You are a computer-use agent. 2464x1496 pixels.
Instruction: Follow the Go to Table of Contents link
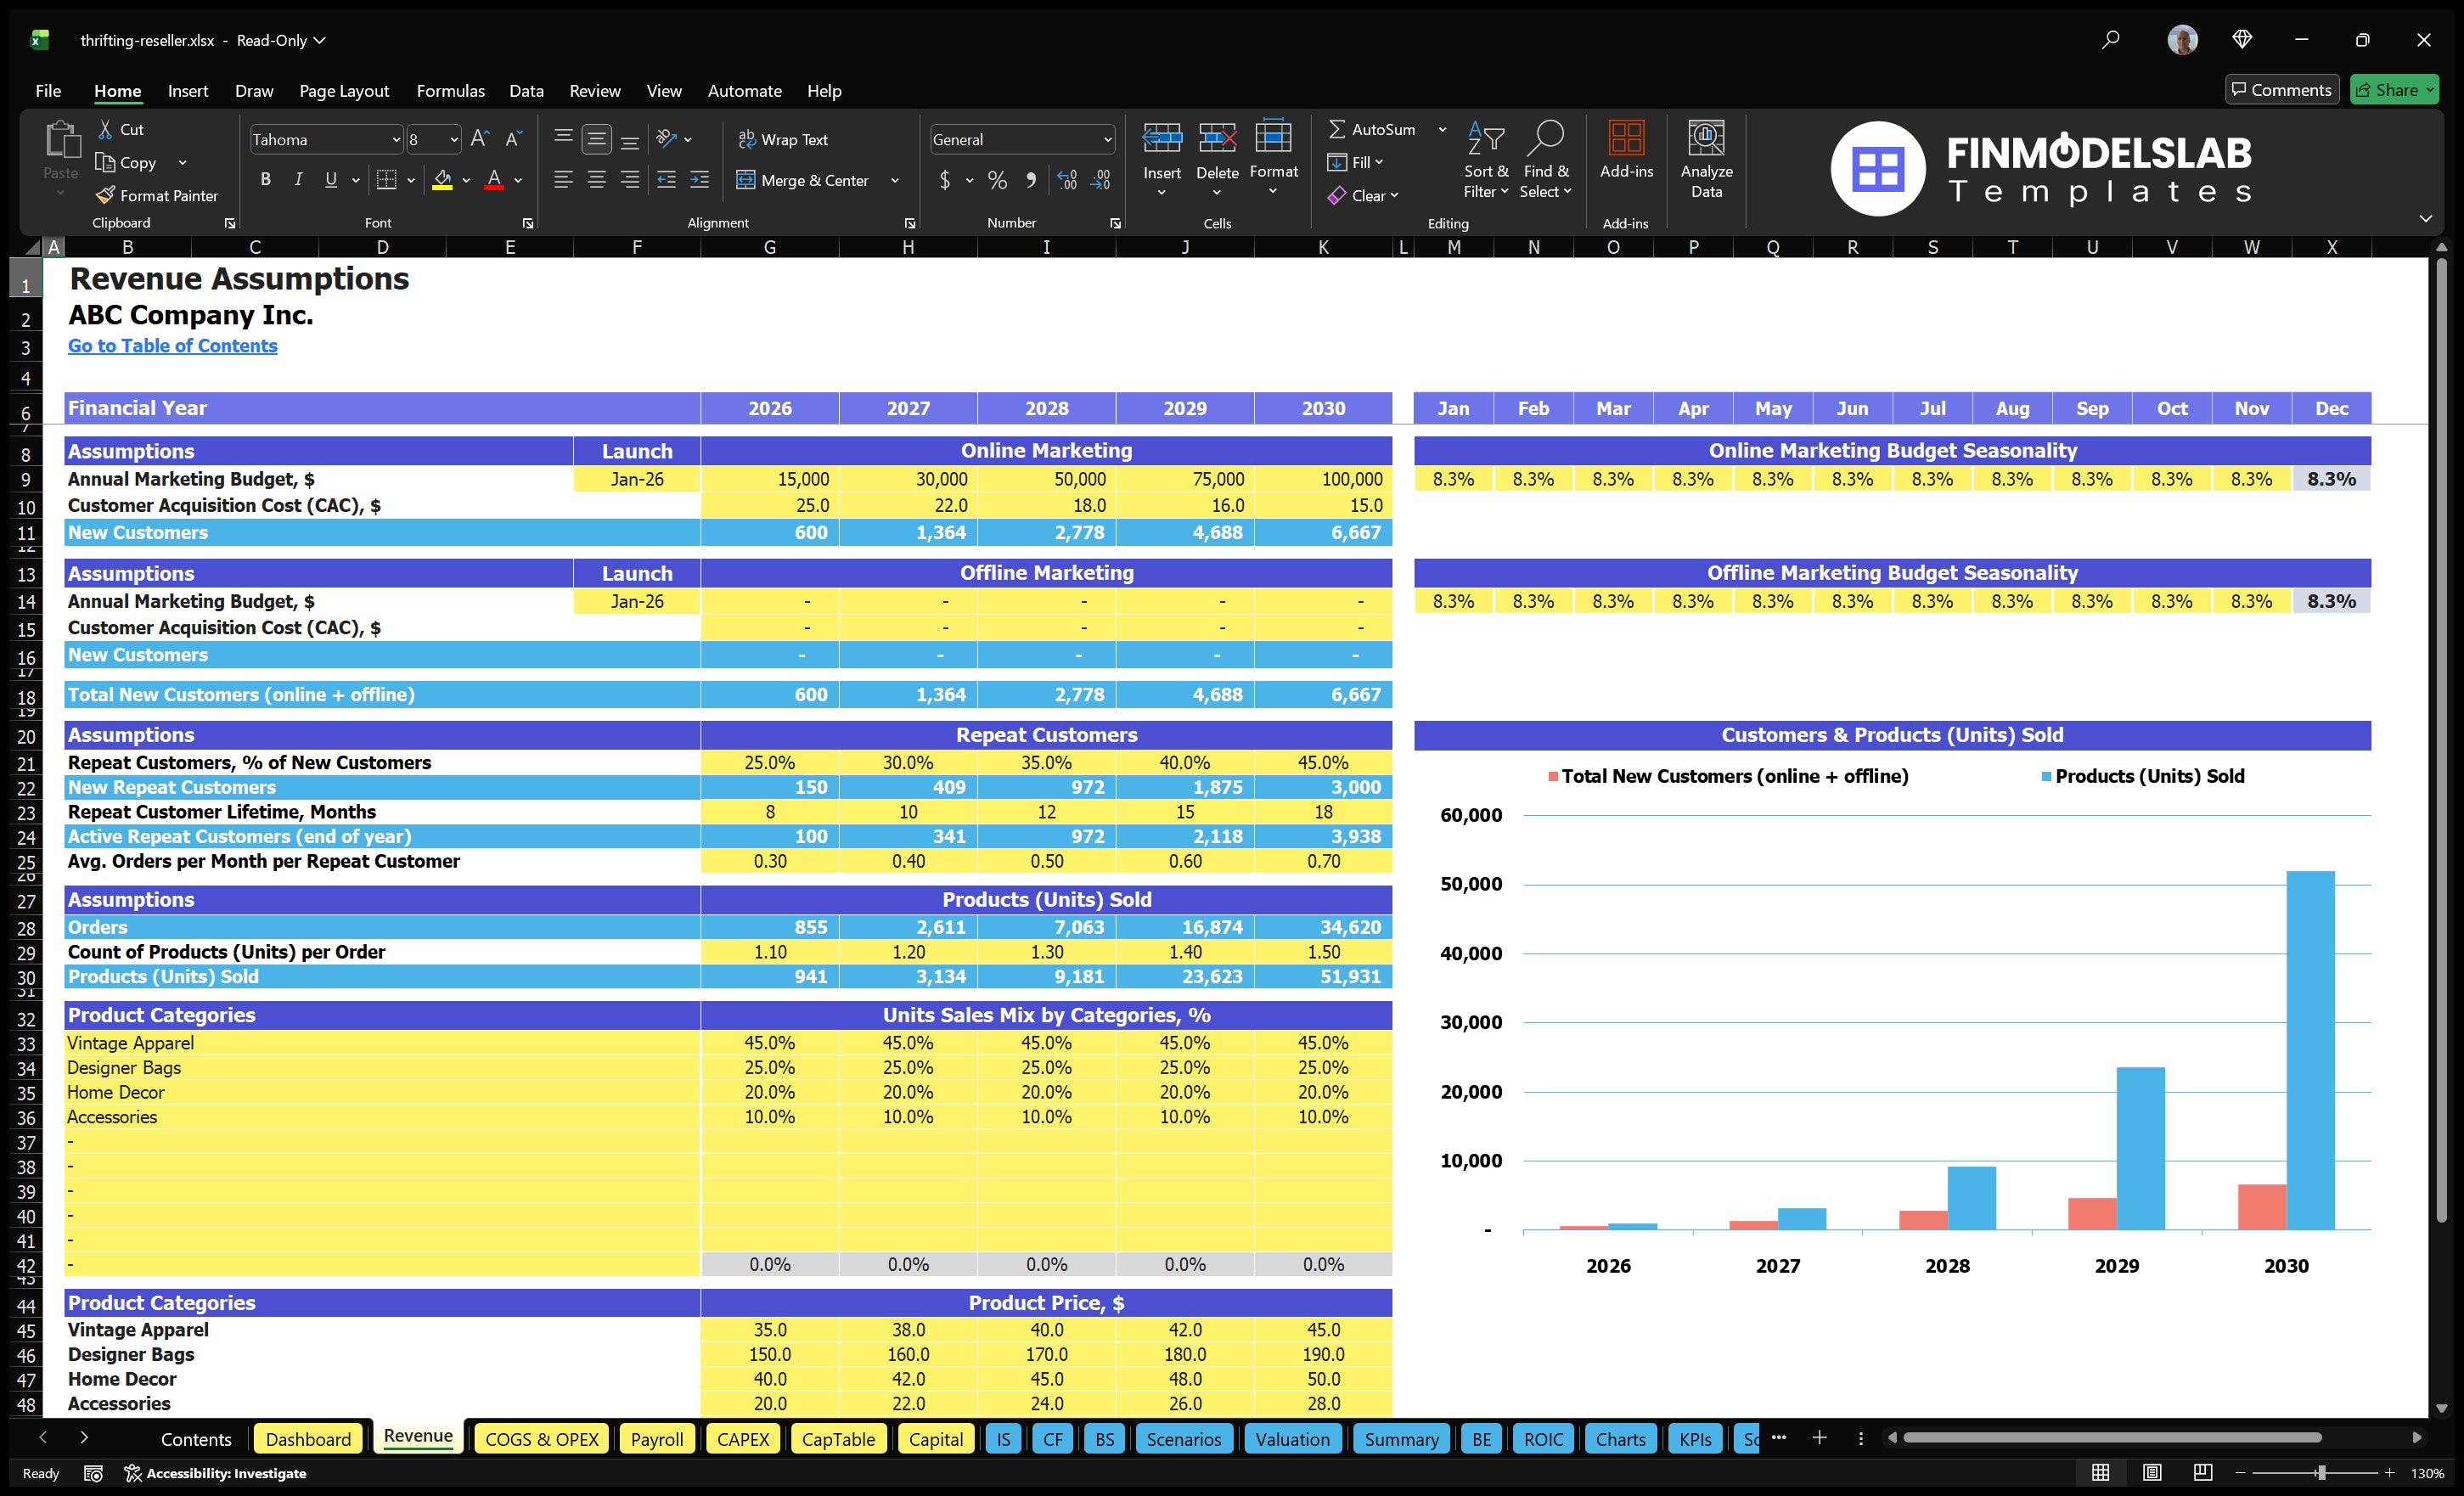(x=172, y=345)
